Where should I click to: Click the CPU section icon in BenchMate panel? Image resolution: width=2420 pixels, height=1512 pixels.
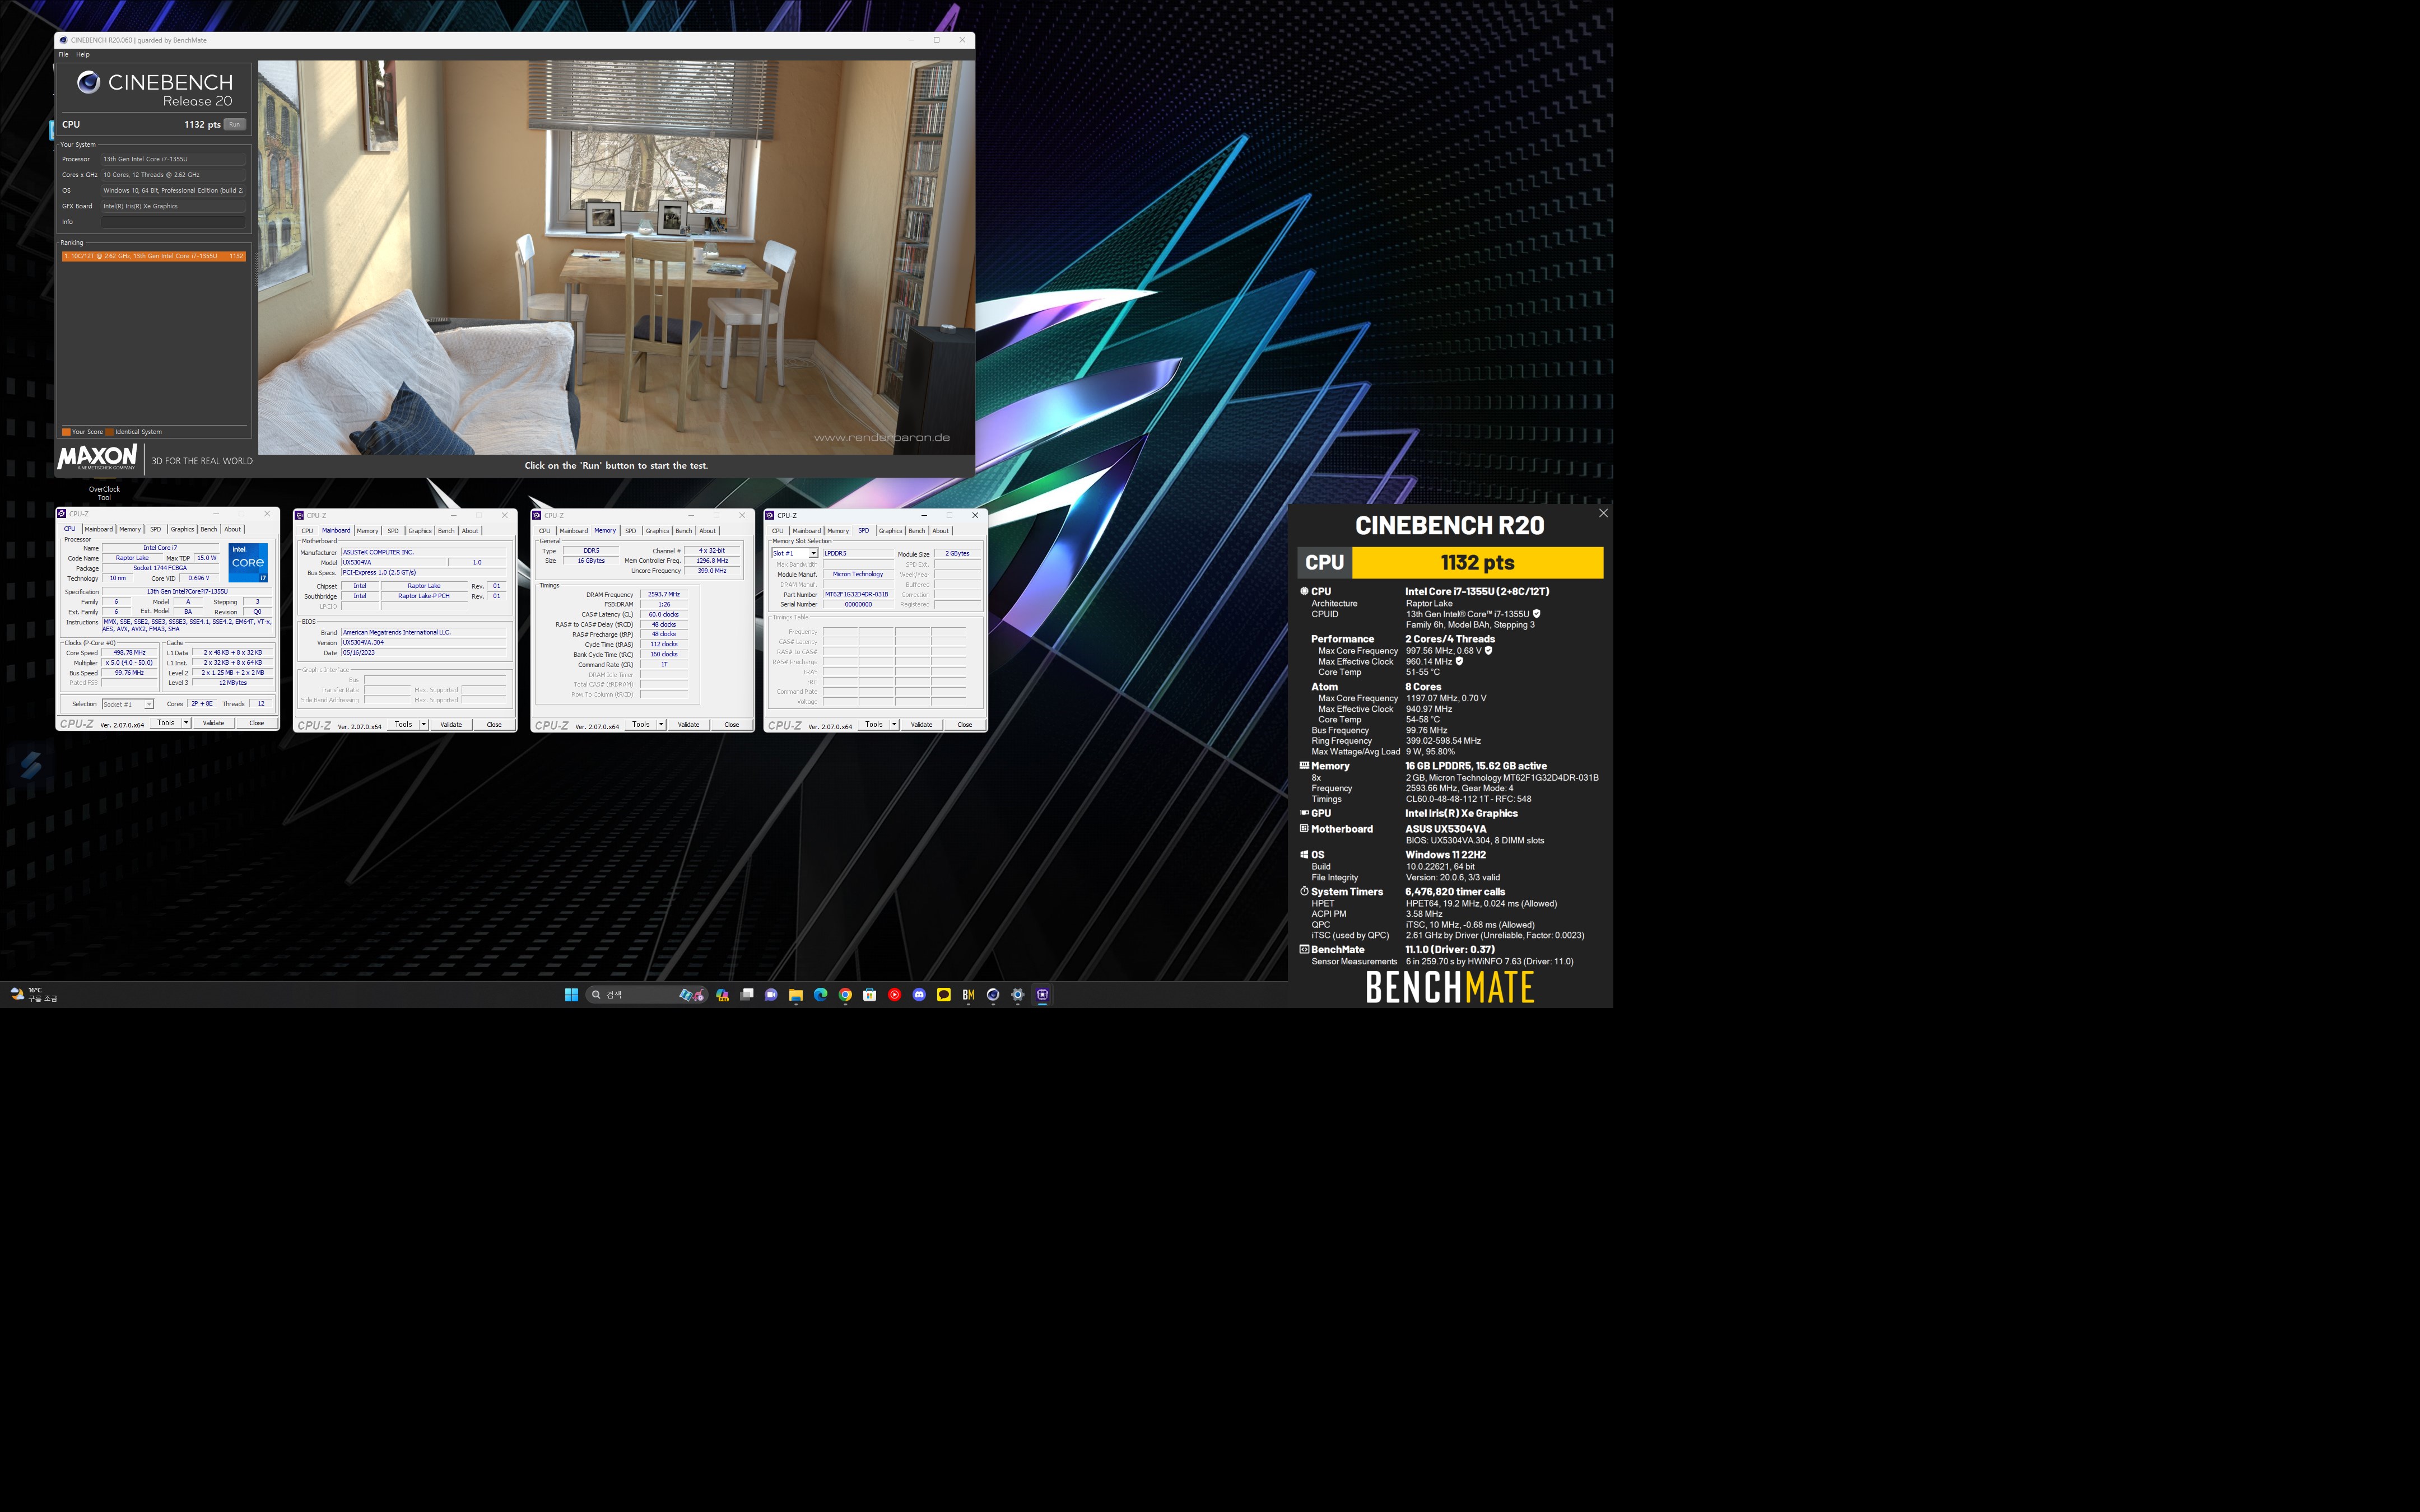point(1304,591)
